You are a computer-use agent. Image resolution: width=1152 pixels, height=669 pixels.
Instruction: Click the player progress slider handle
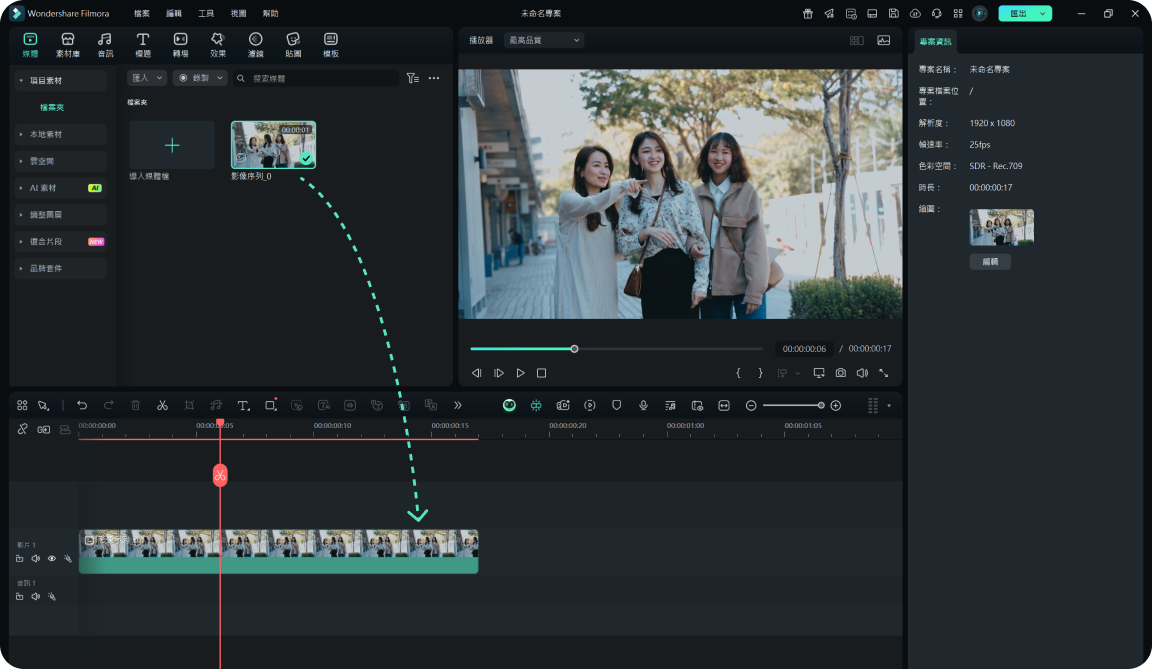coord(575,349)
